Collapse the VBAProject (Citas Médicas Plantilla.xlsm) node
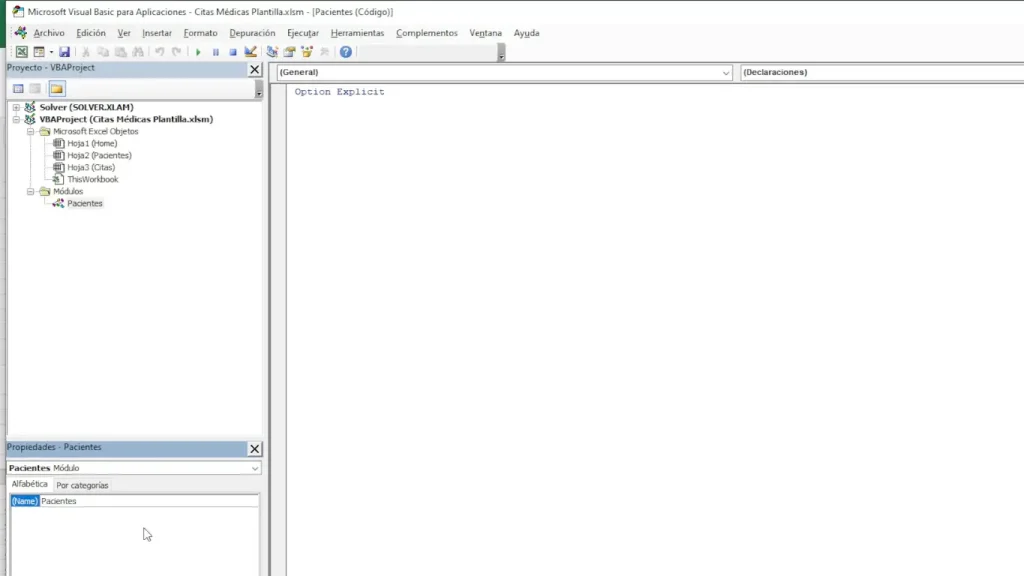This screenshot has width=1024, height=576. click(16, 120)
